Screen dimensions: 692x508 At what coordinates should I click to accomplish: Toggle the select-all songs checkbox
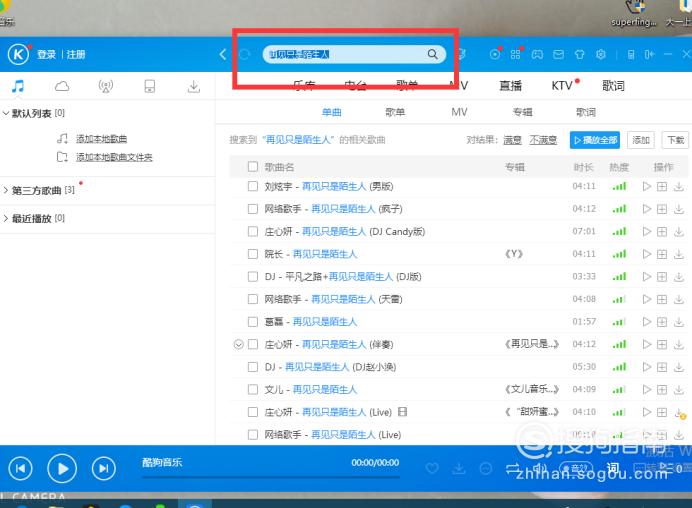[253, 167]
